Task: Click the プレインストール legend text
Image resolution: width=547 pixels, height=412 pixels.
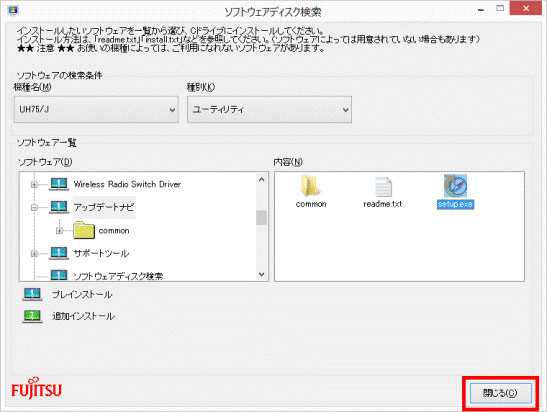Action: [x=82, y=294]
